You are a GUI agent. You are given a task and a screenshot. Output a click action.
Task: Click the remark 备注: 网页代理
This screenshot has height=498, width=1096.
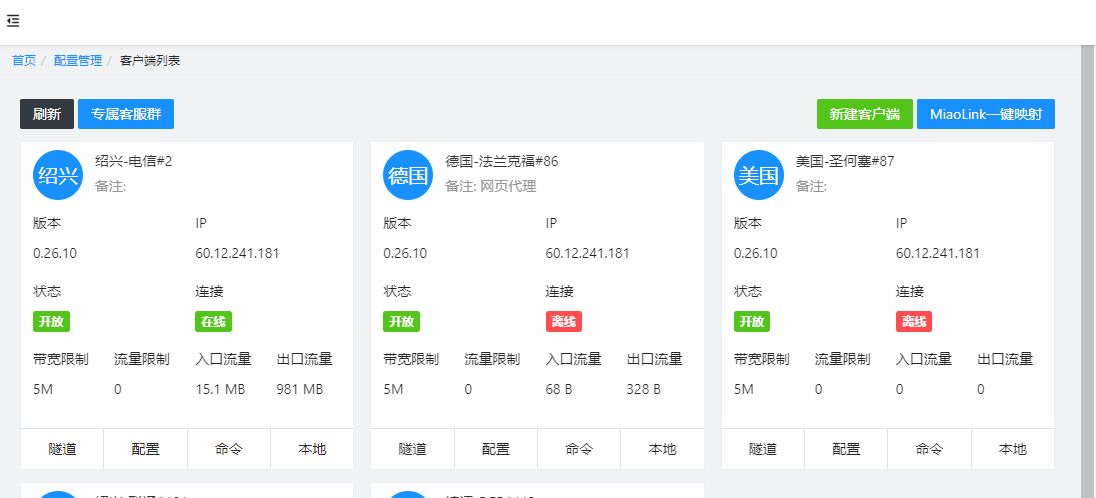tap(491, 187)
